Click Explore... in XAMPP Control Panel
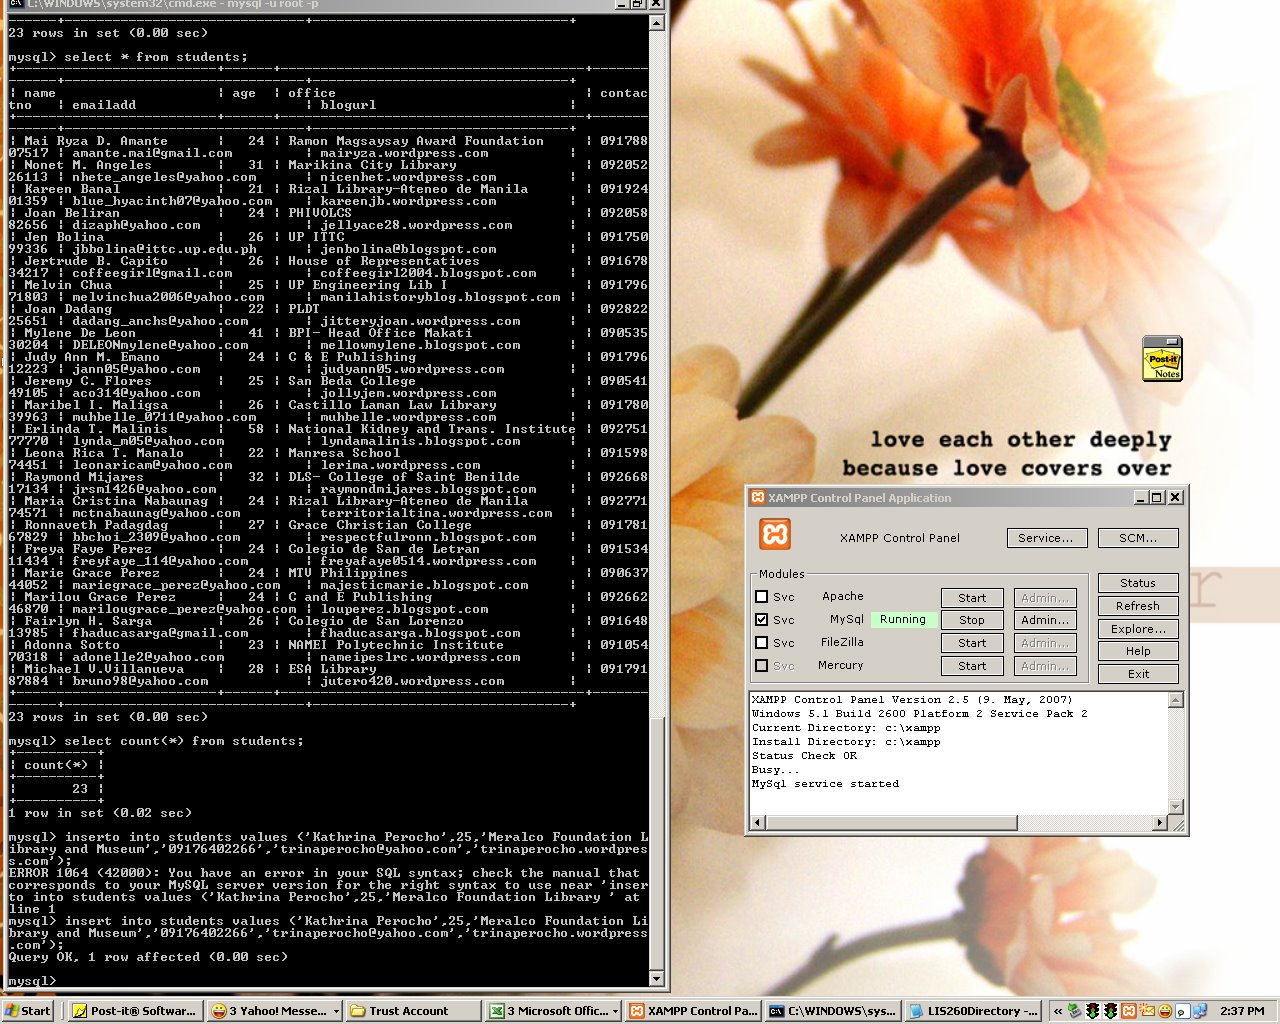The height and width of the screenshot is (1024, 1280). pos(1138,629)
